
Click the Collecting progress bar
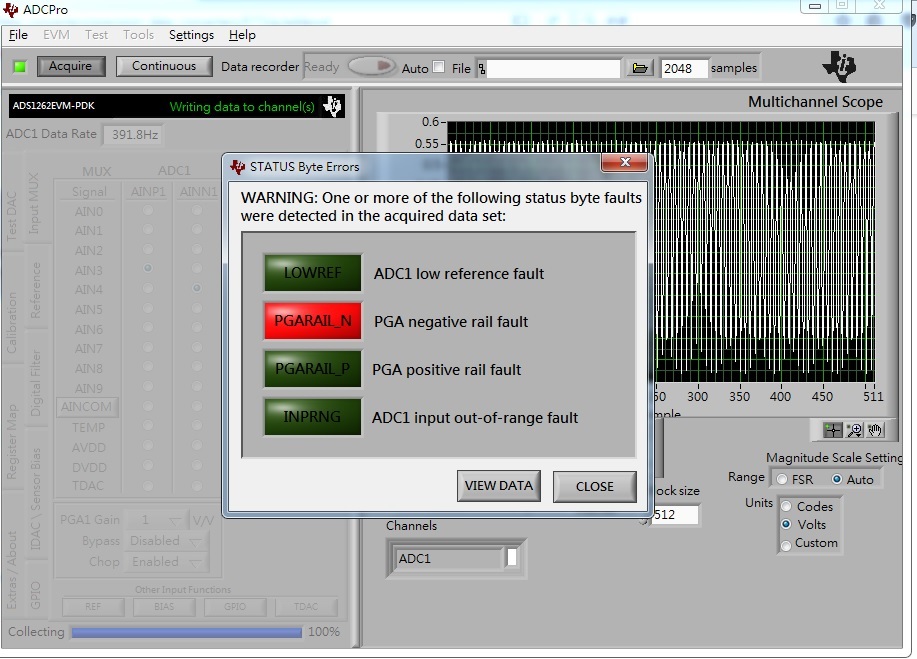(187, 632)
